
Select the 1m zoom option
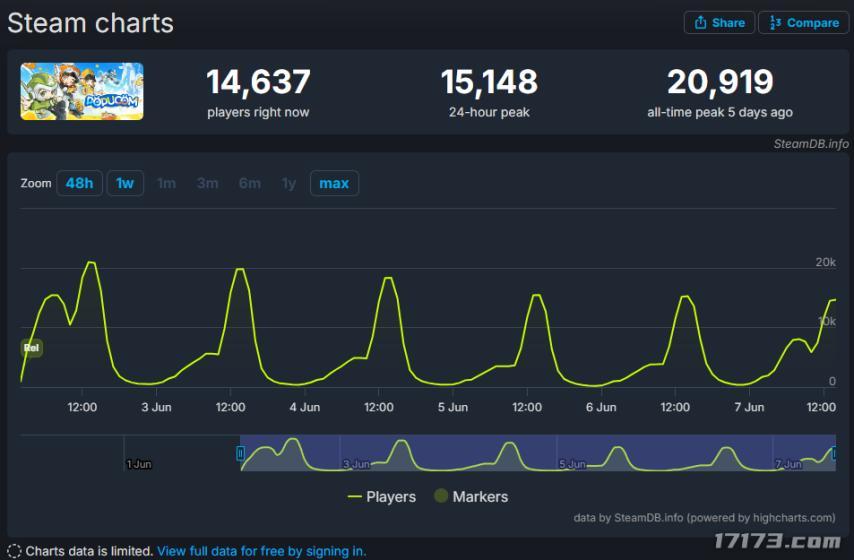pos(166,183)
